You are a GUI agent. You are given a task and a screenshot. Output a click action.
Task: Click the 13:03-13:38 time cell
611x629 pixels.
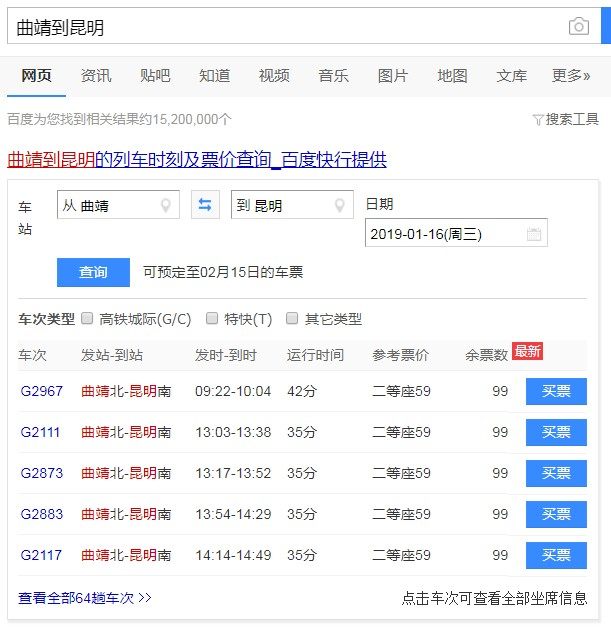click(233, 432)
